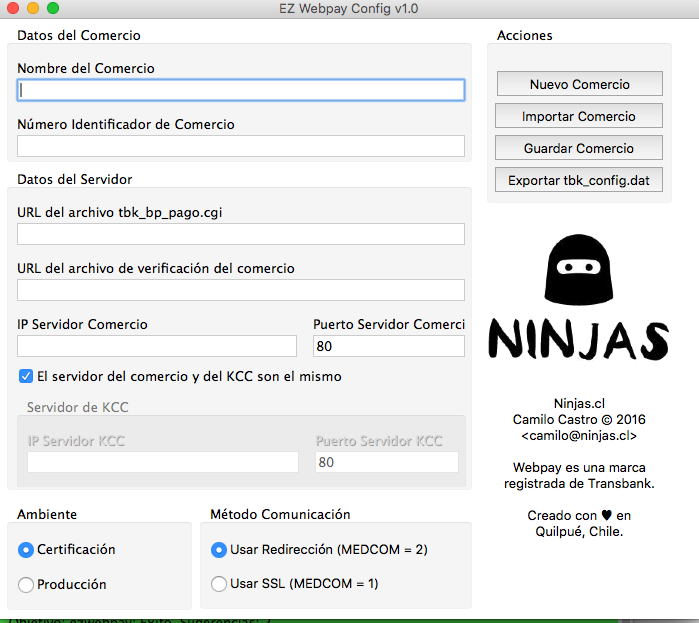The width and height of the screenshot is (699, 623).
Task: Click the Datos del Servidor heading
Action: 75,179
